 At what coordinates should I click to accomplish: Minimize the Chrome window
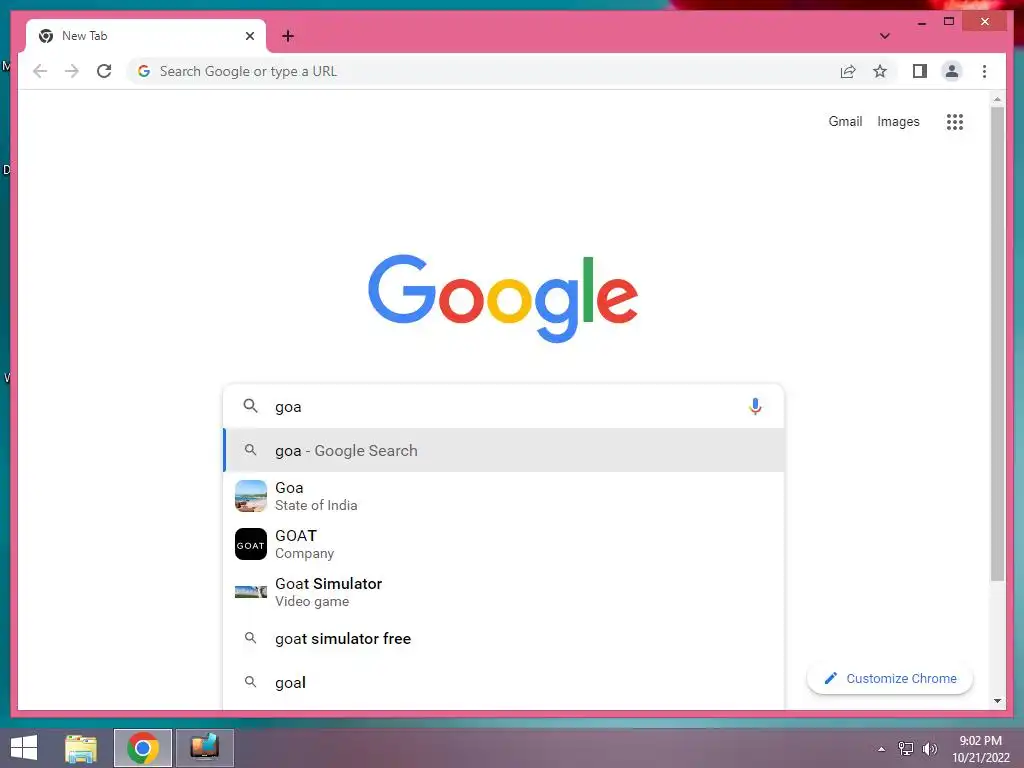(x=921, y=22)
